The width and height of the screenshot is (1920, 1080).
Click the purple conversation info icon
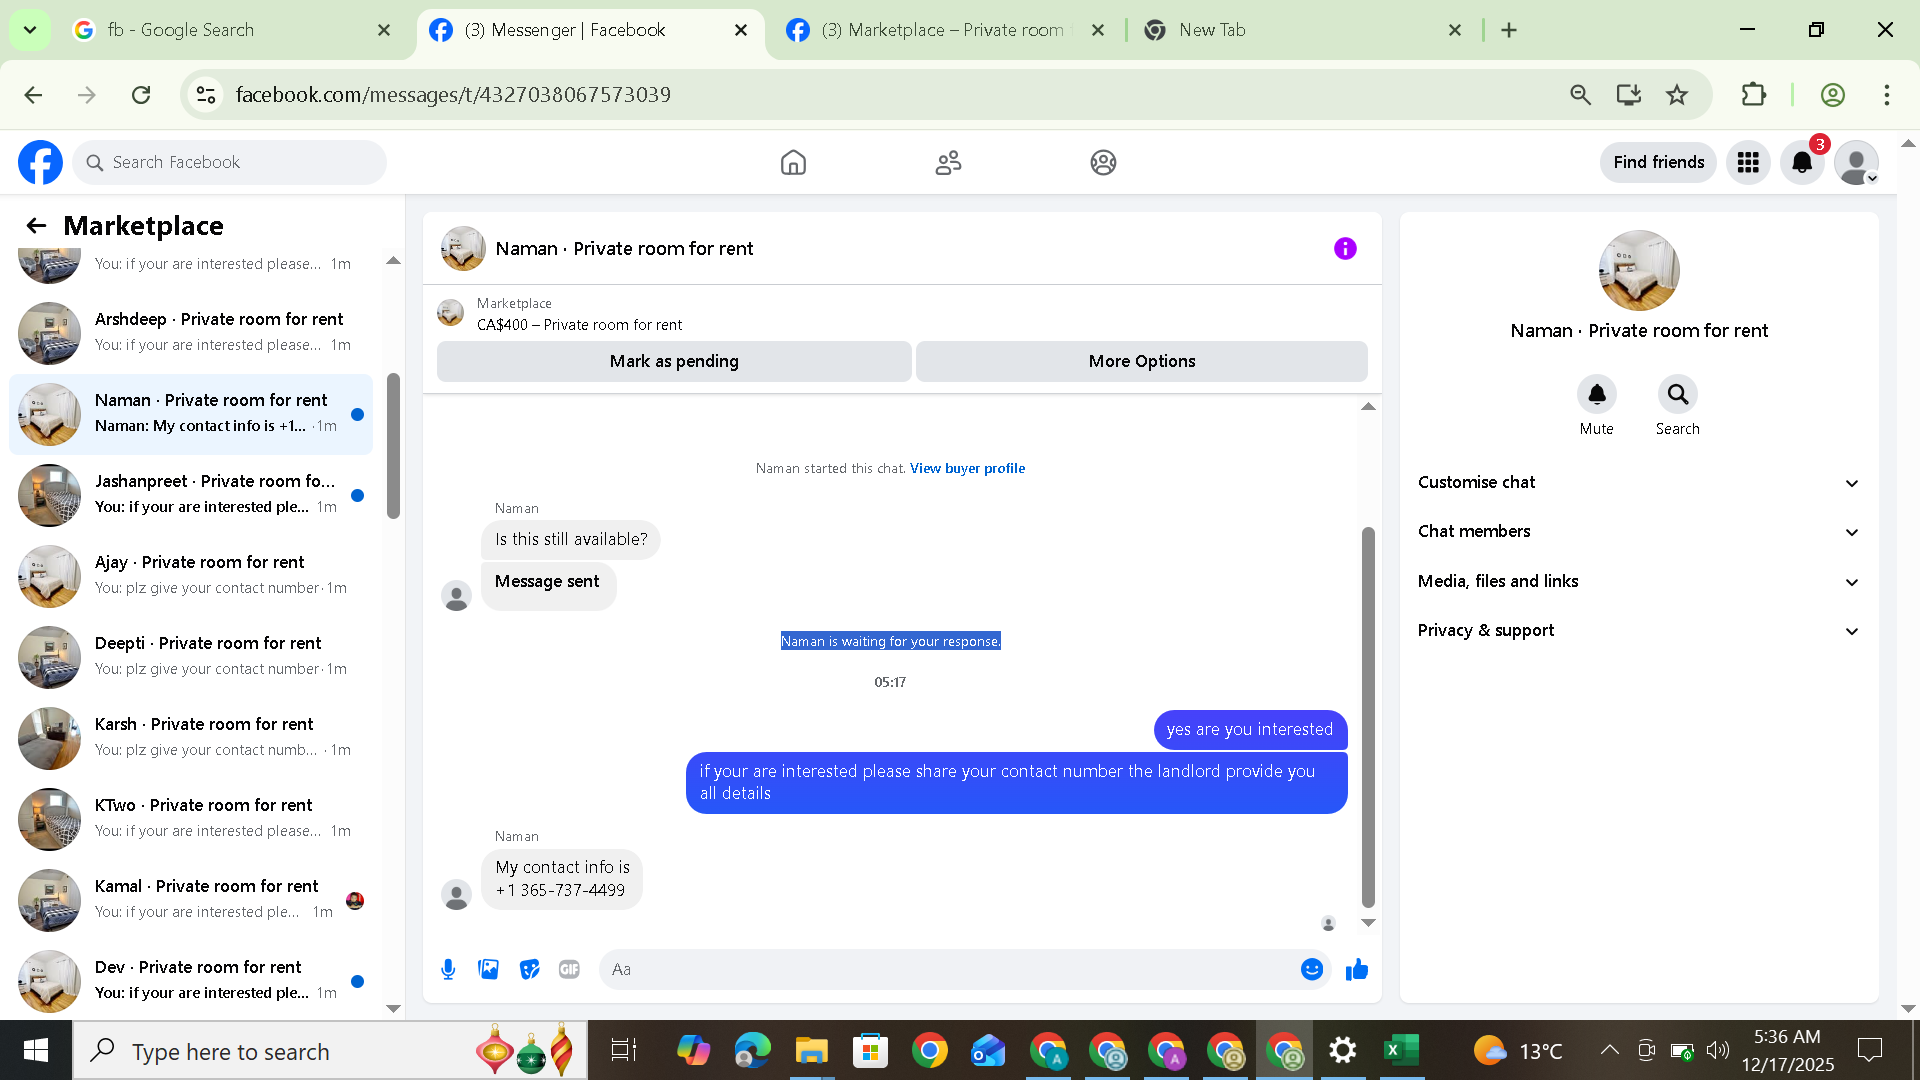tap(1345, 249)
